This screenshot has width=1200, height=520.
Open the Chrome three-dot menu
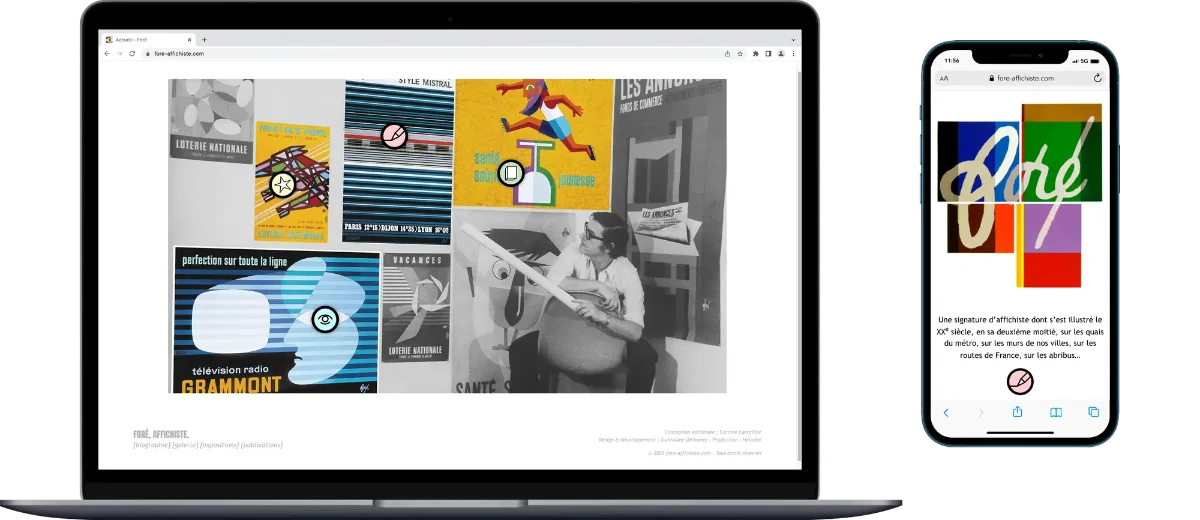(x=793, y=53)
